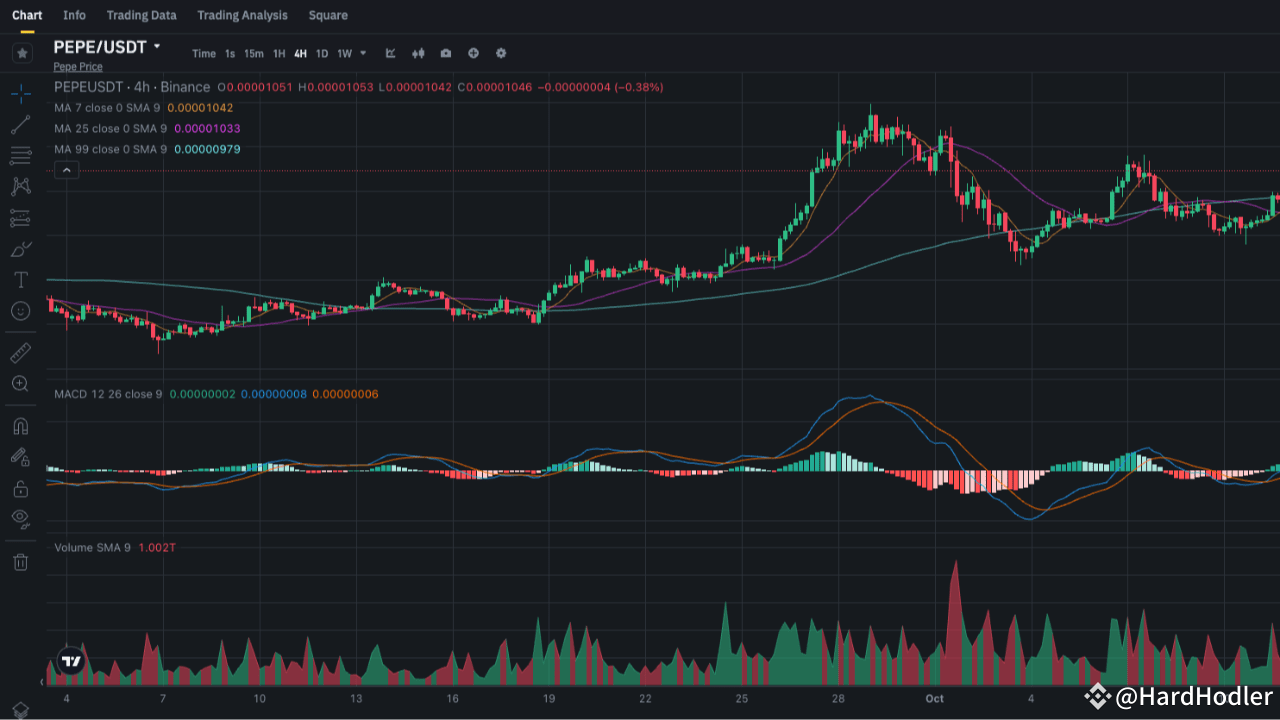Select the pattern drawing tool

(x=20, y=186)
